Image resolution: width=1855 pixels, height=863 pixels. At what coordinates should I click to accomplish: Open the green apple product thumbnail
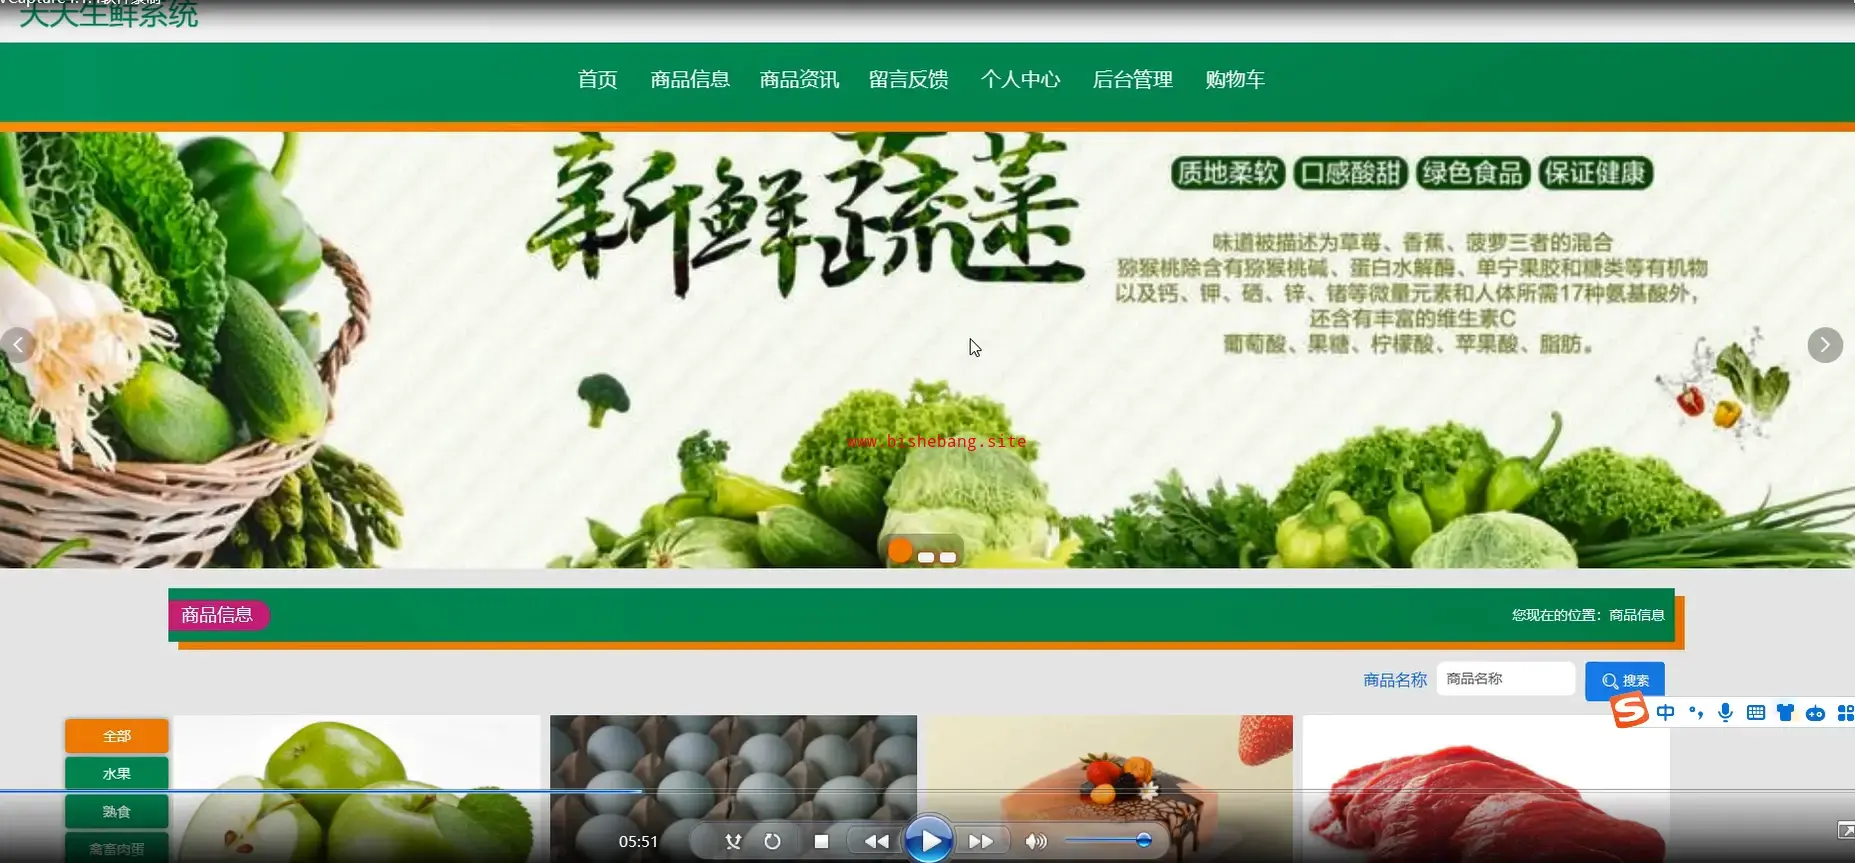[357, 789]
